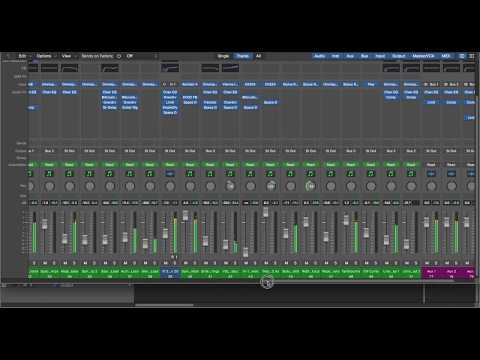Open instrument slot on Tambourine strip
Image resolution: width=480 pixels, height=360 pixels.
click(351, 84)
